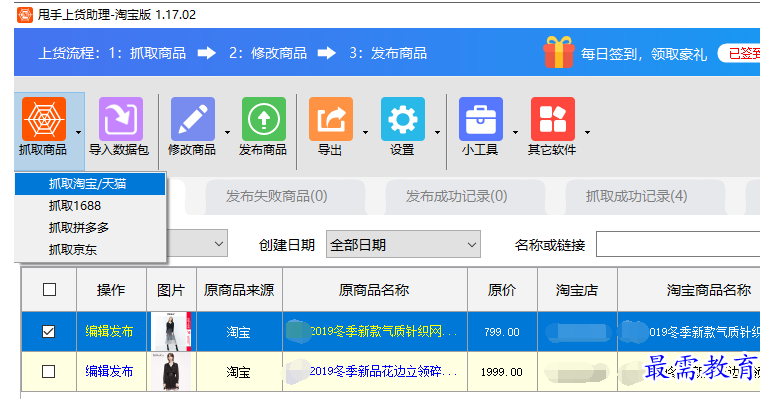The width and height of the screenshot is (766, 399).
Task: Click 编辑发布 in the 799.00 row
Action: click(109, 331)
